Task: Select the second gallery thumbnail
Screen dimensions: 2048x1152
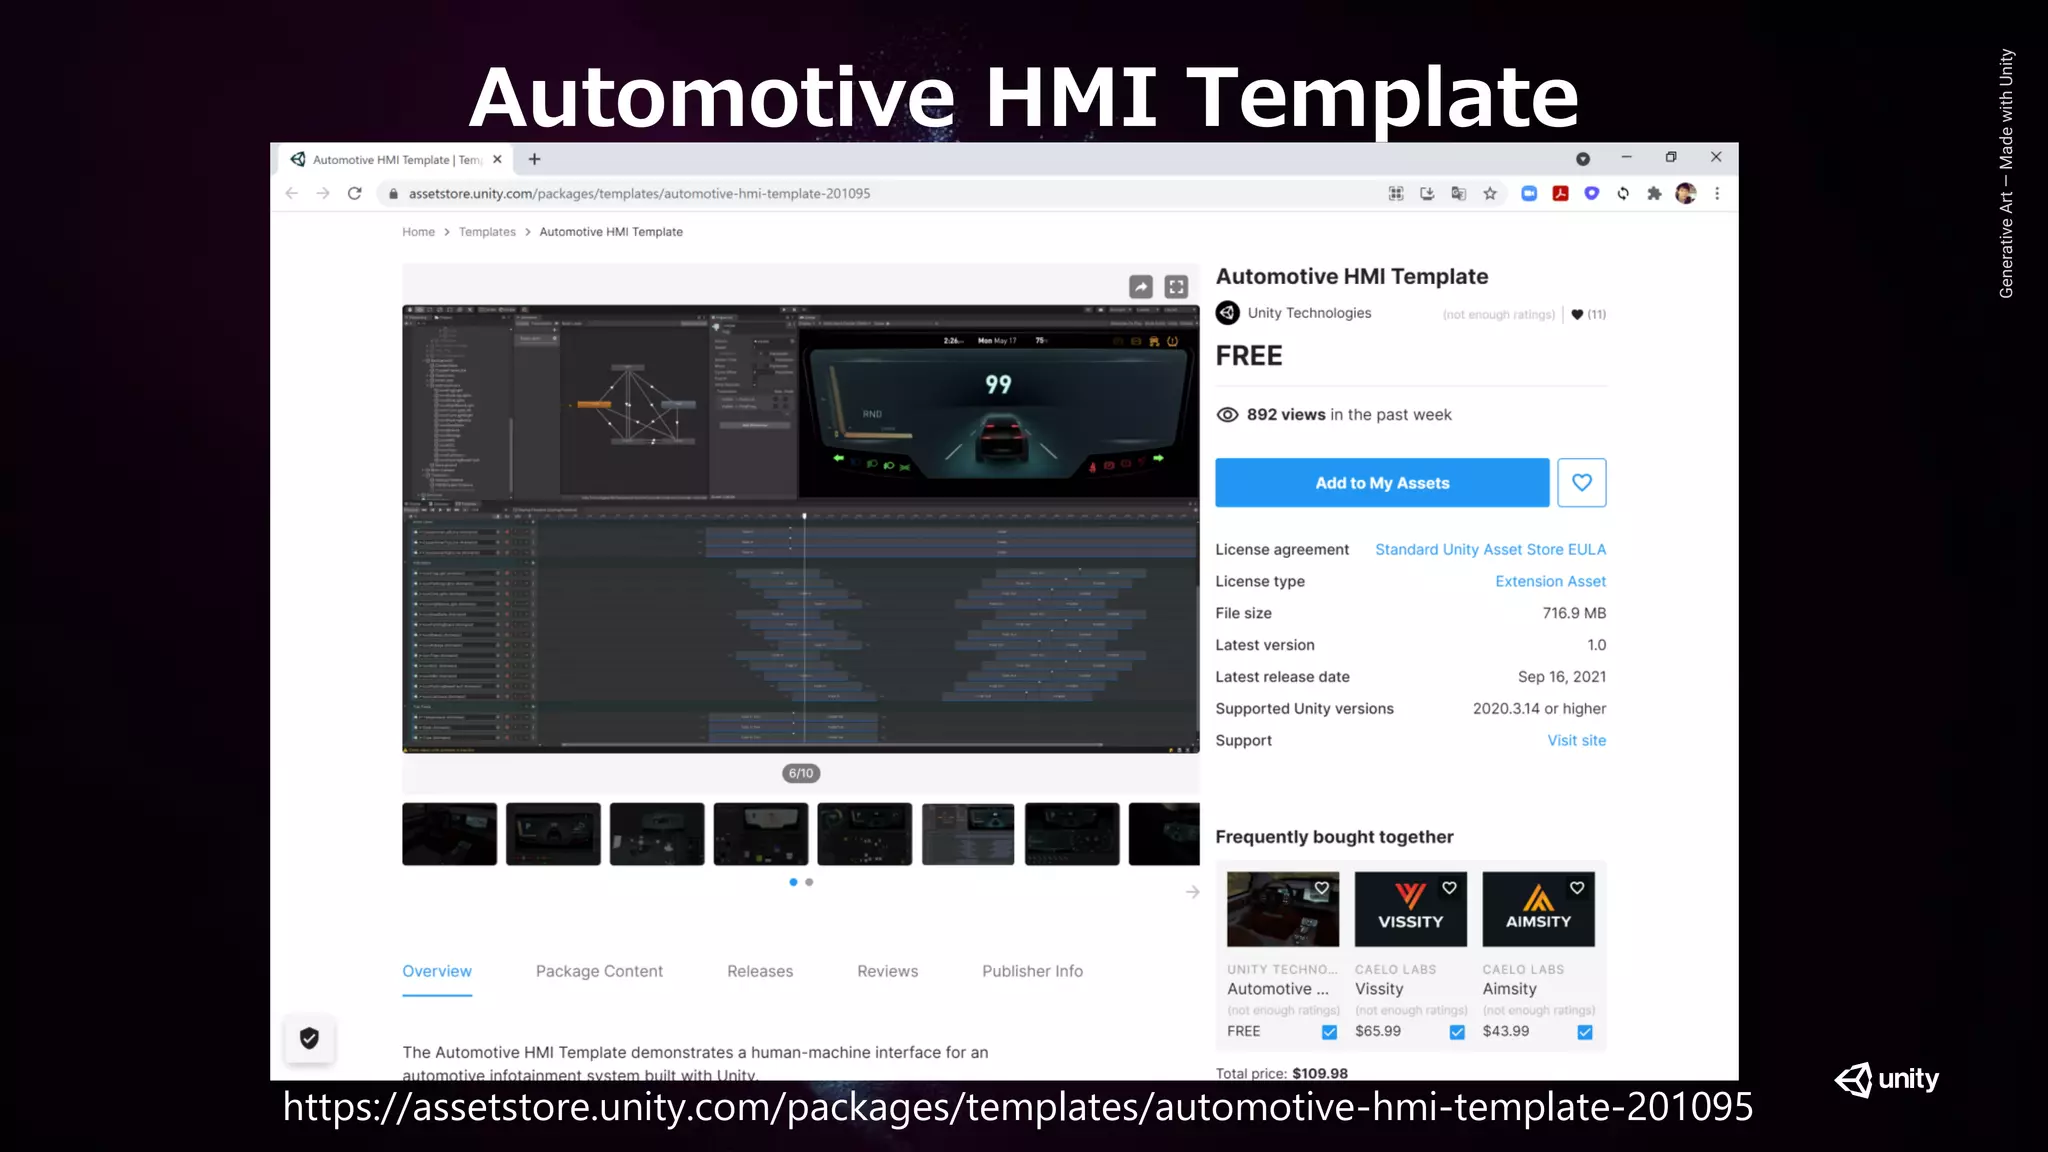Action: [x=553, y=834]
